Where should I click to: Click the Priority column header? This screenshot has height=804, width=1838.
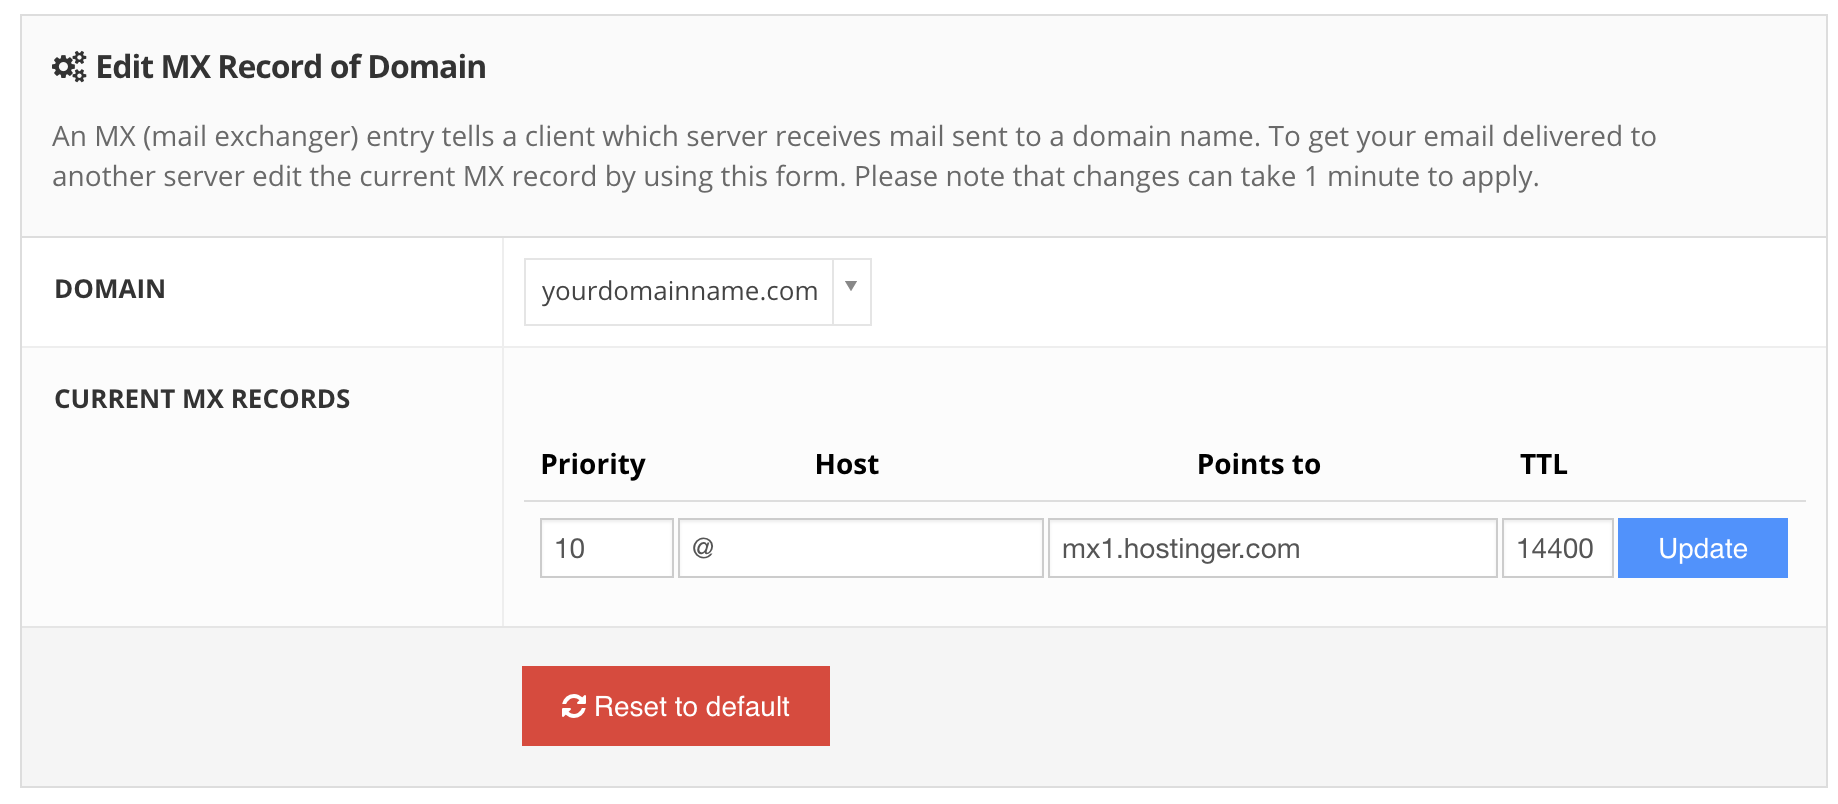(593, 465)
